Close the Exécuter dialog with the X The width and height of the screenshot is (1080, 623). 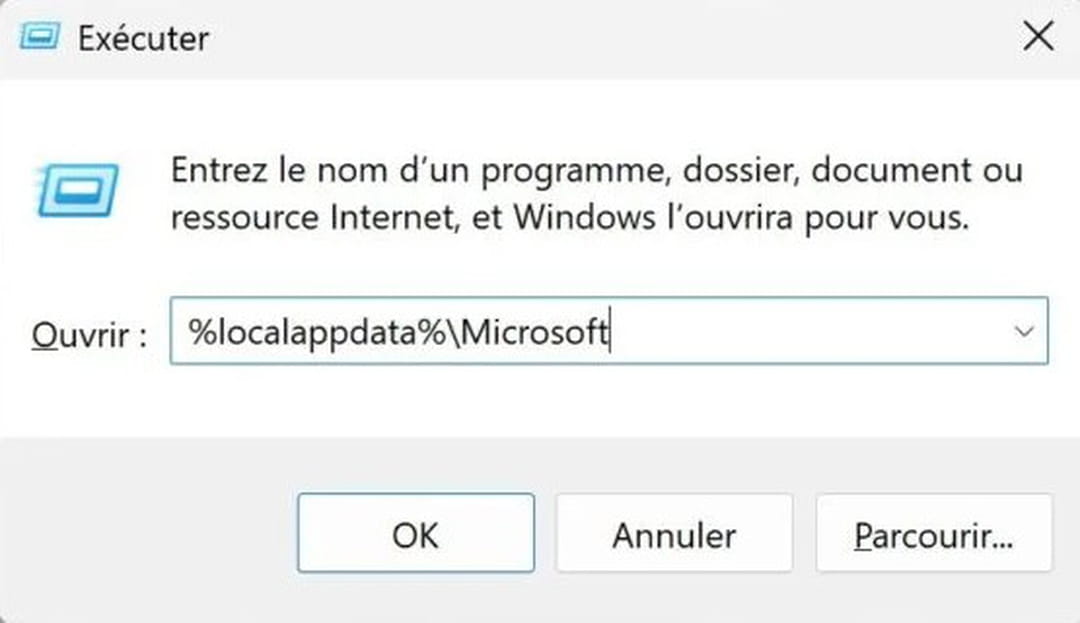pyautogui.click(x=1038, y=38)
